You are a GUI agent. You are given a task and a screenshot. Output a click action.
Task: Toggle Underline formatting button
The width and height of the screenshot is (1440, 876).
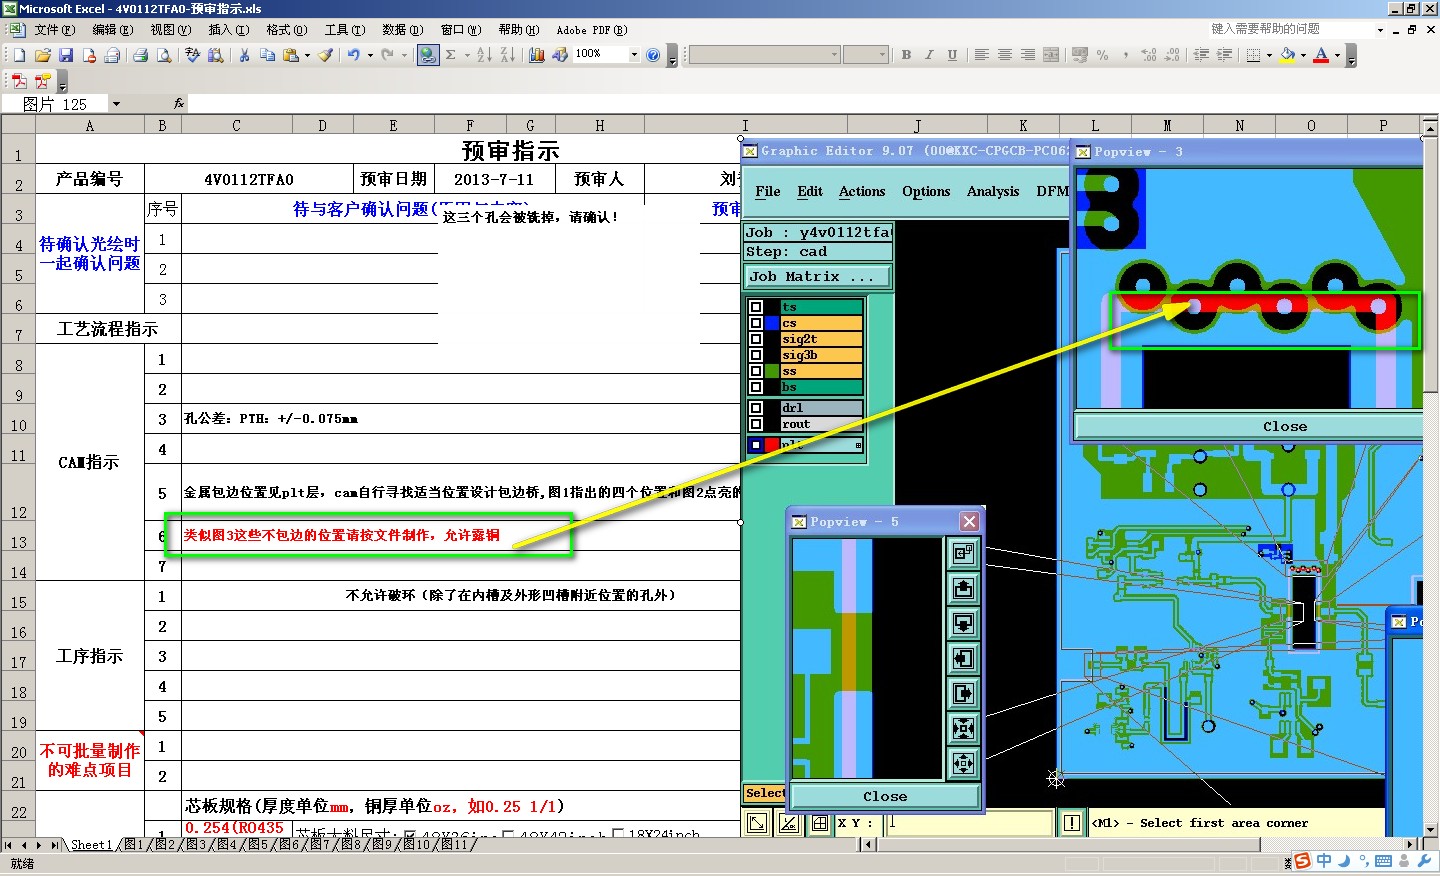[952, 55]
